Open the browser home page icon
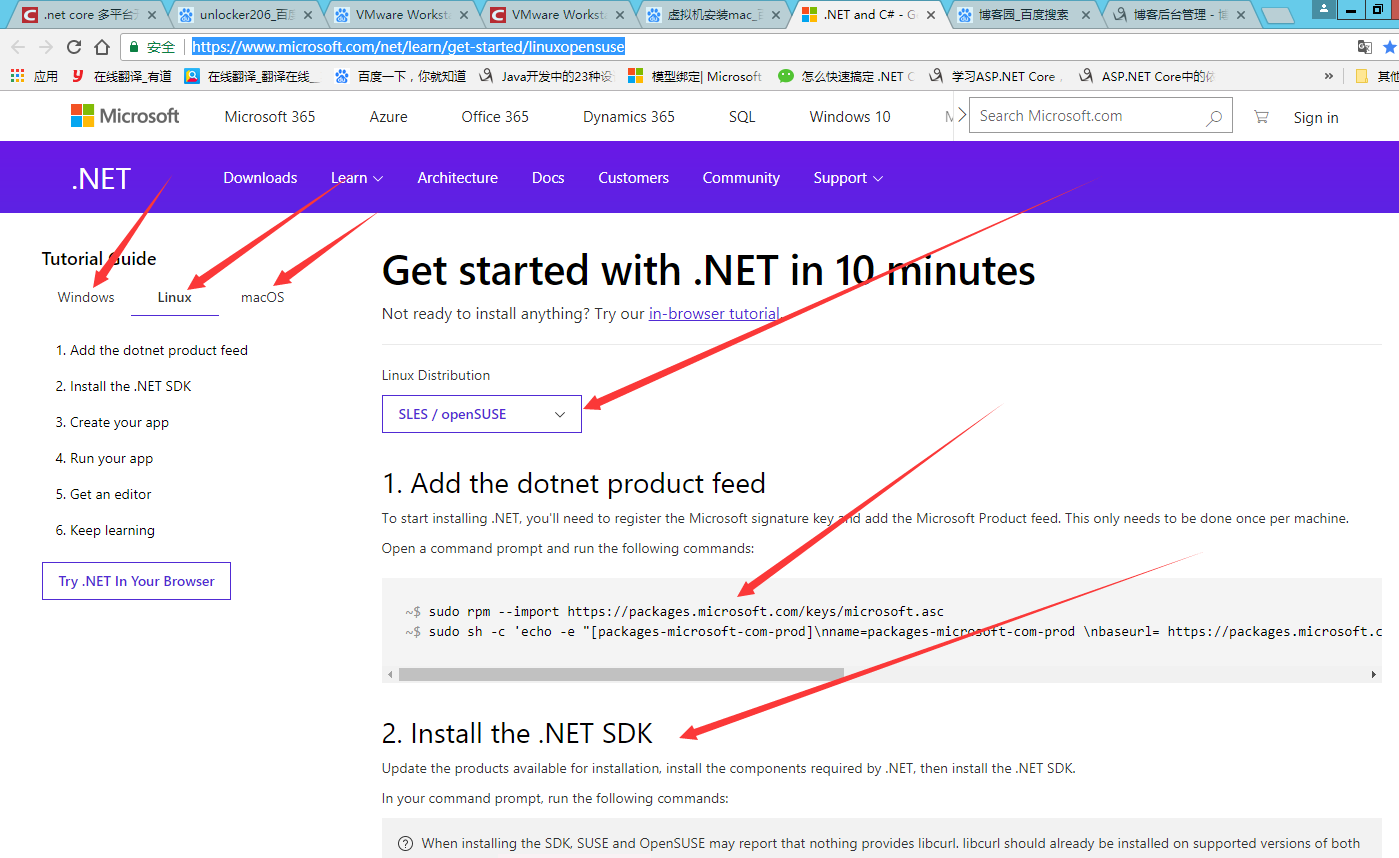1399x858 pixels. (x=102, y=47)
